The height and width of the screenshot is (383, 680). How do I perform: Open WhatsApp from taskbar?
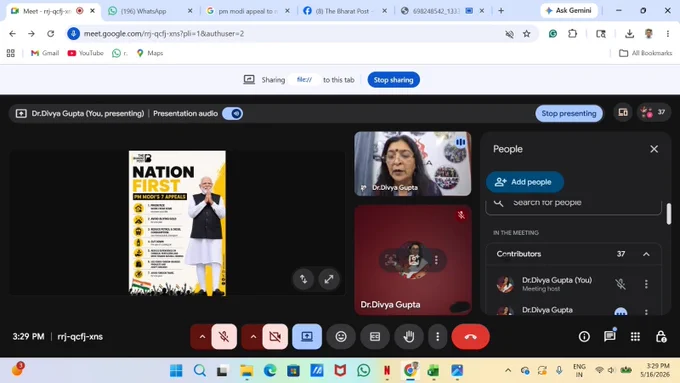(363, 371)
